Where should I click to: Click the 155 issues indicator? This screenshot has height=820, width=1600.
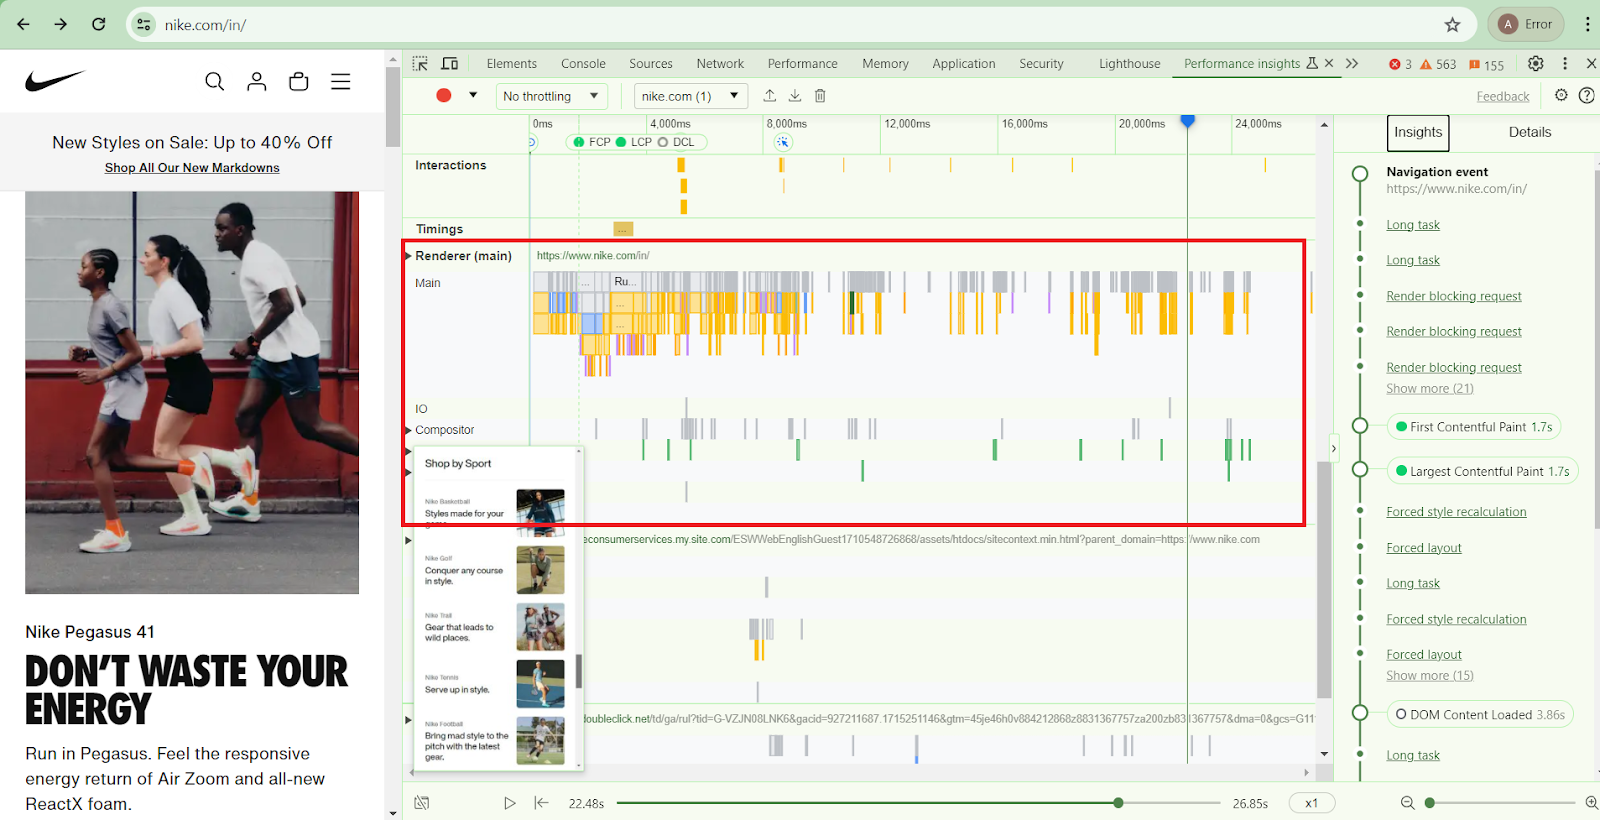(x=1486, y=64)
